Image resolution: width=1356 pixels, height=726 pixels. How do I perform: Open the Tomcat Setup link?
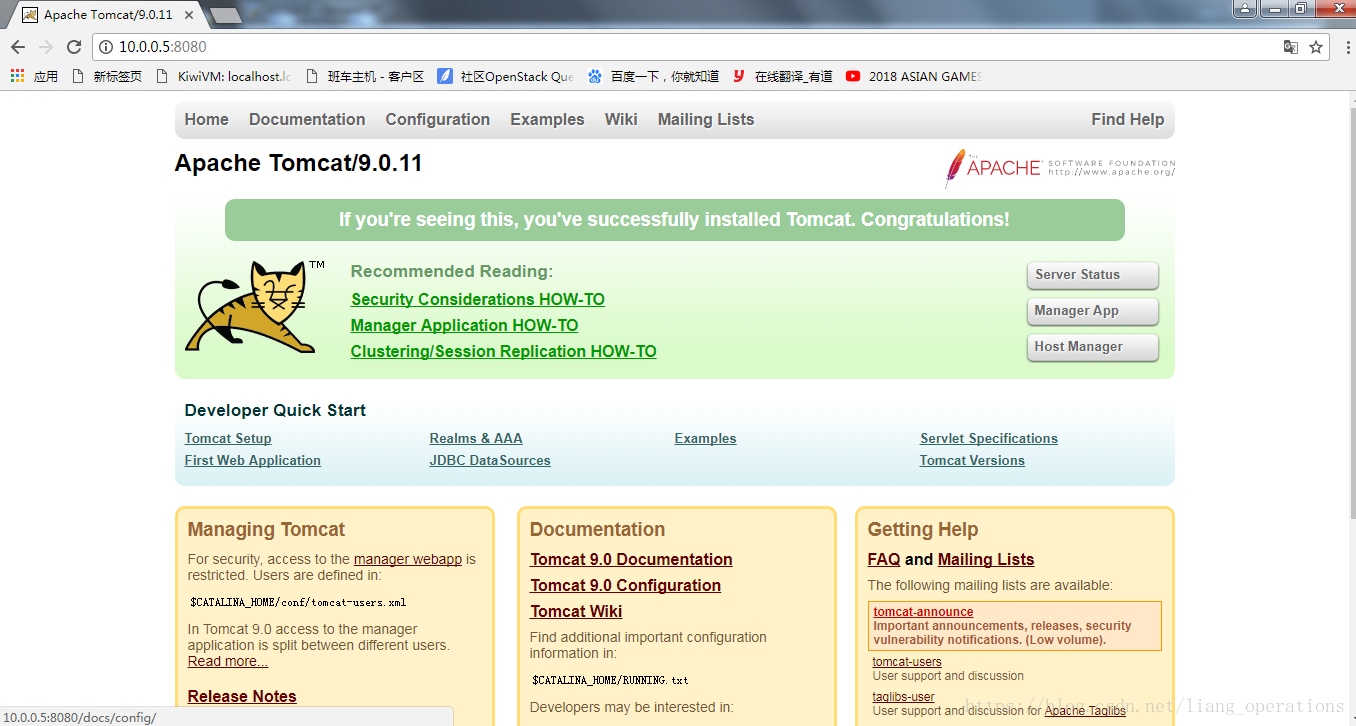228,439
